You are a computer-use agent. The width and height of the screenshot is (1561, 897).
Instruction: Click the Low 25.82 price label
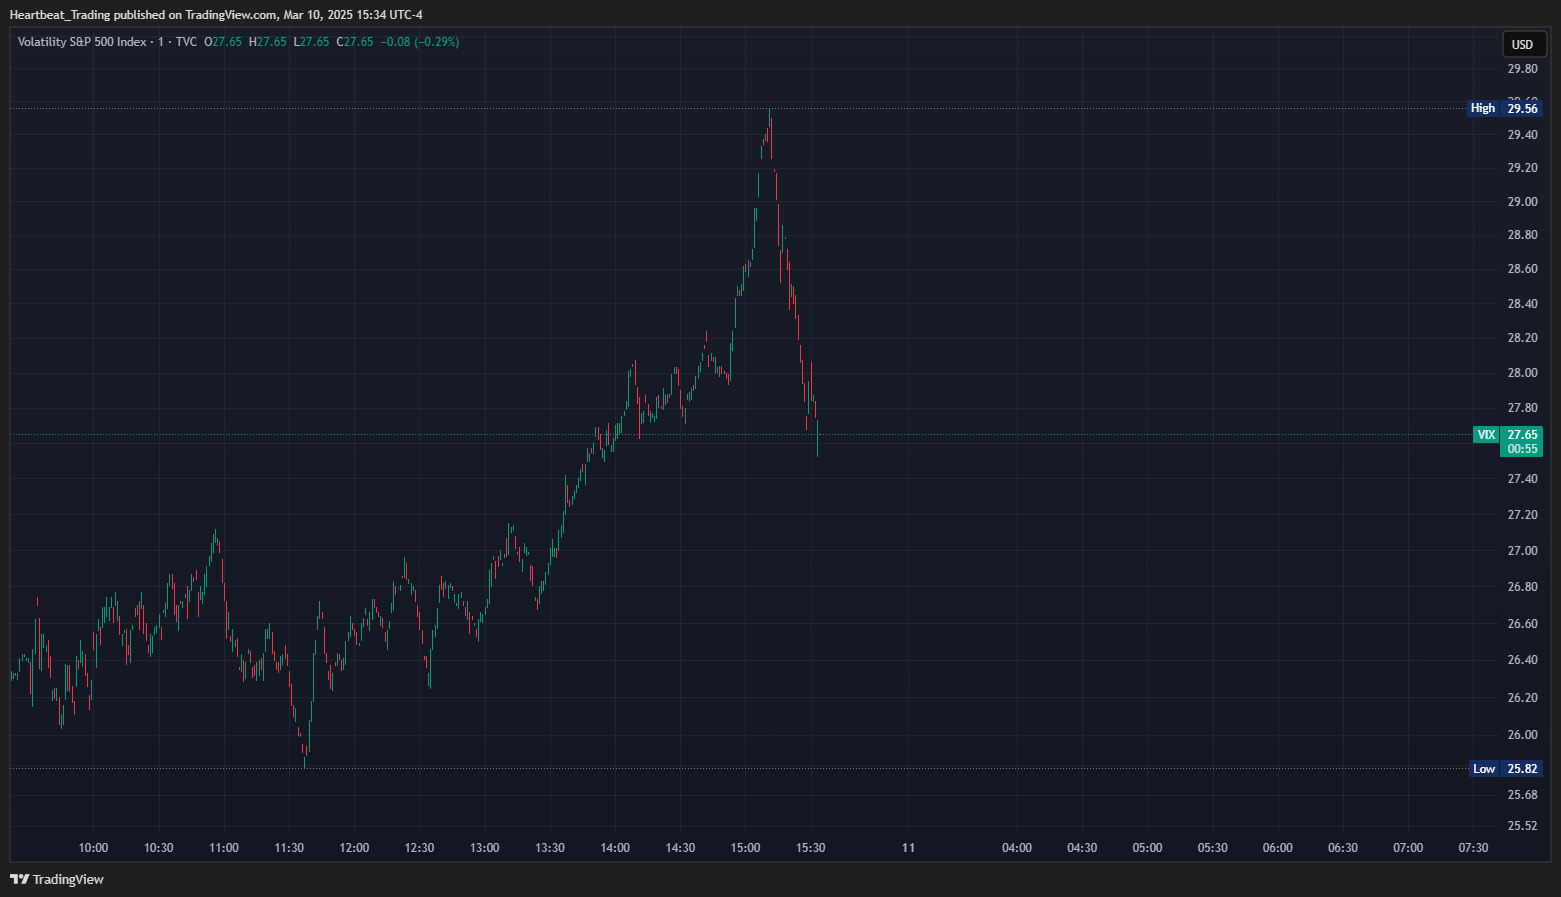tap(1505, 769)
